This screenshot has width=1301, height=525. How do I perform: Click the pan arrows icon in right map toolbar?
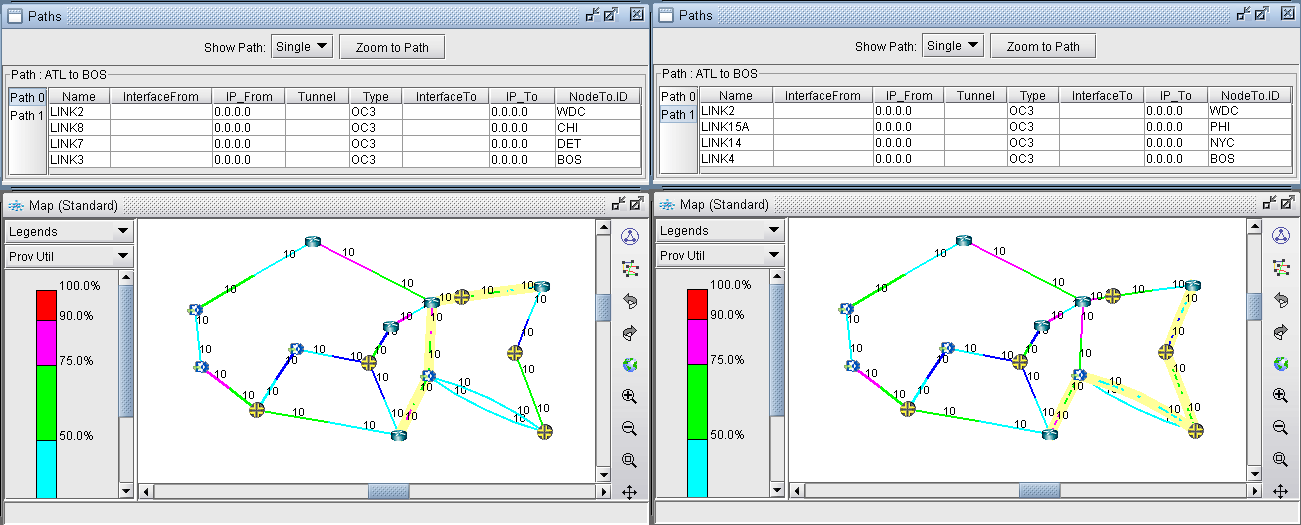1280,491
